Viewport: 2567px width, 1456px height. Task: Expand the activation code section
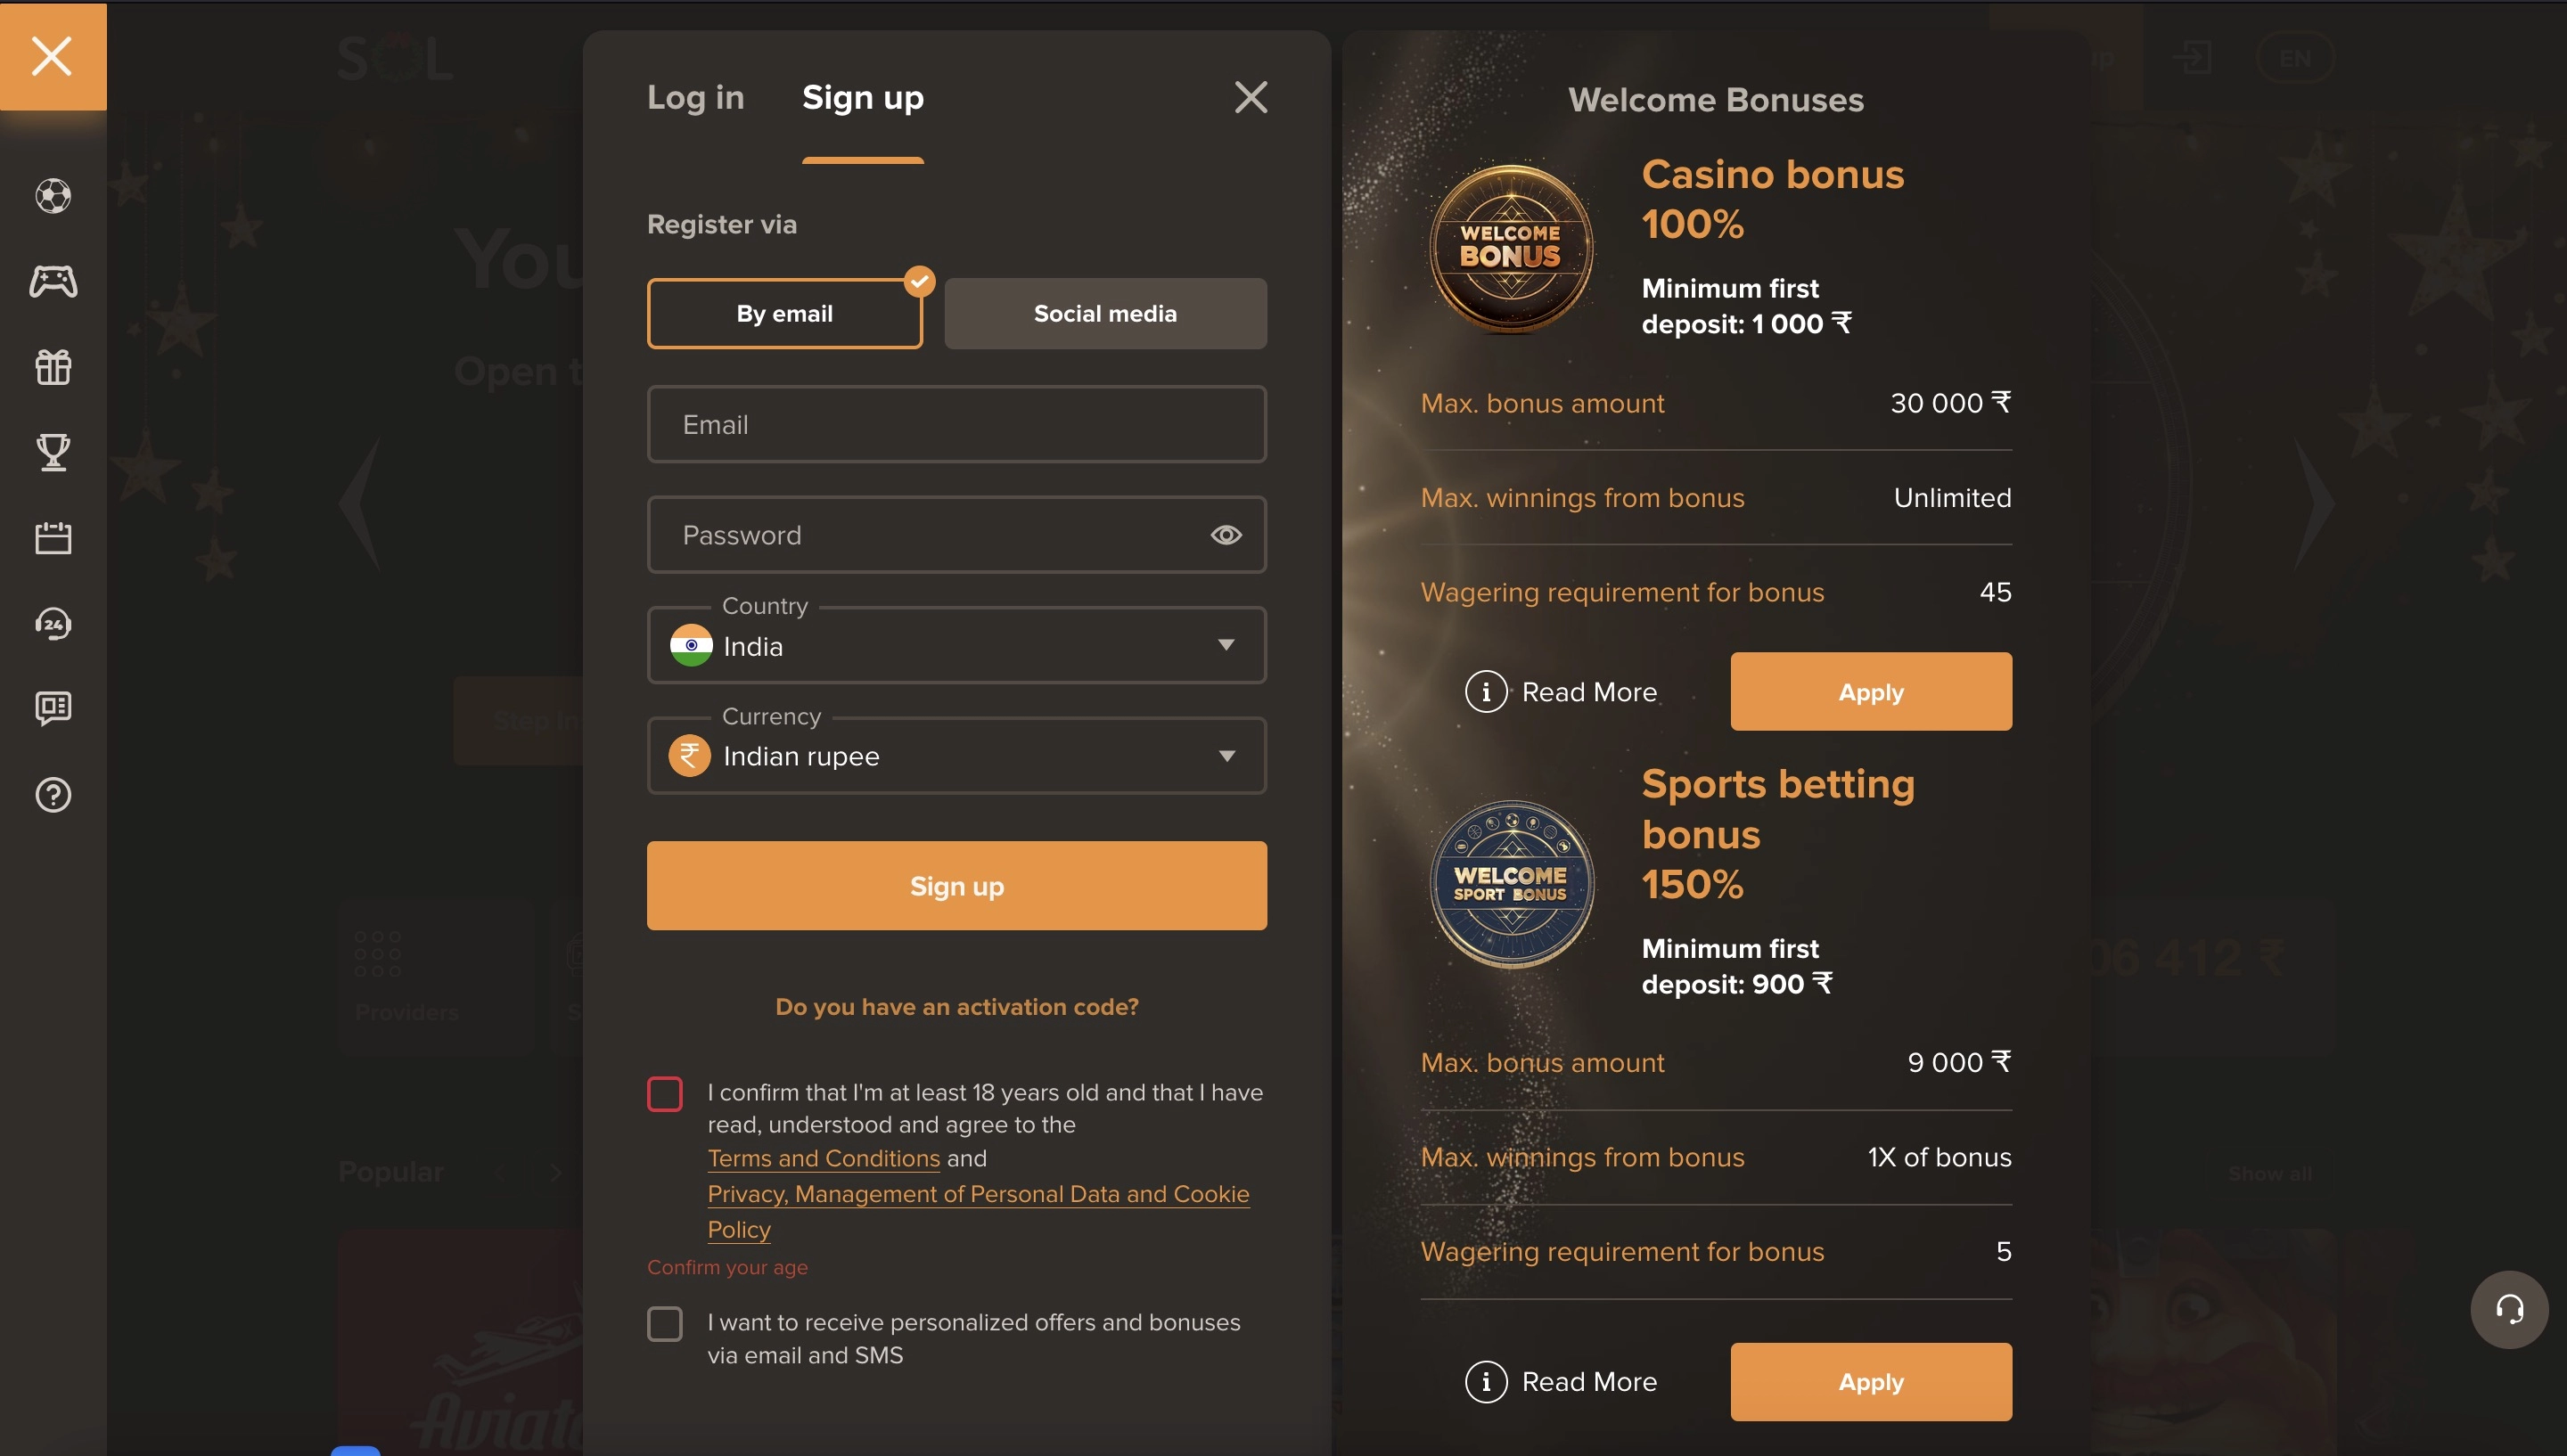pos(956,1007)
